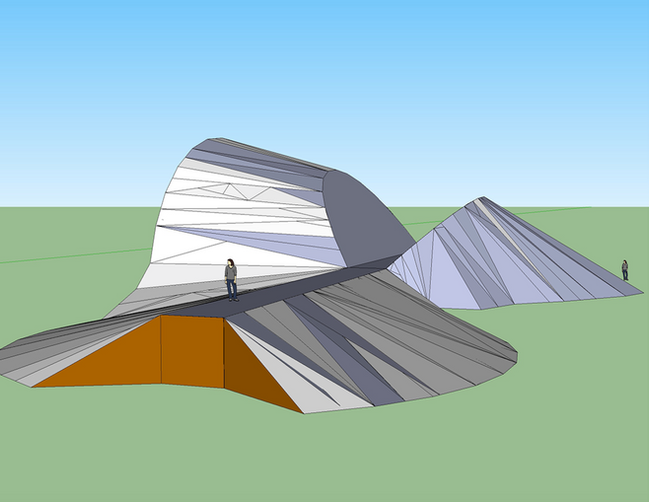This screenshot has width=649, height=502.
Task: Select the distant person beside the far structure
Action: [x=625, y=270]
